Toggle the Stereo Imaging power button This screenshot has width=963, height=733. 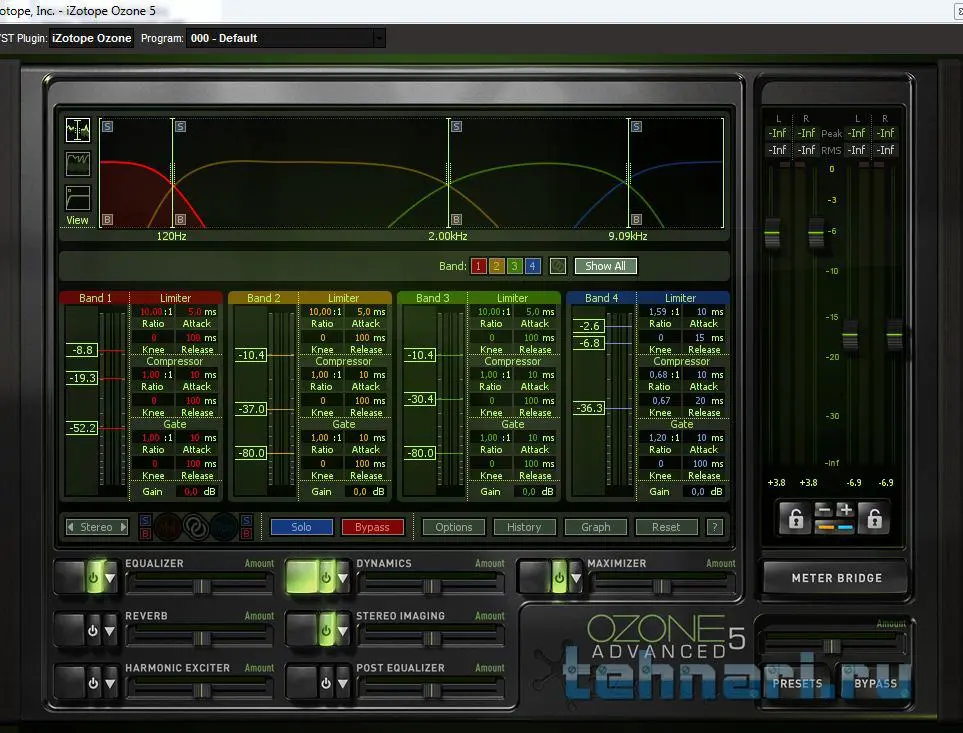tap(326, 630)
